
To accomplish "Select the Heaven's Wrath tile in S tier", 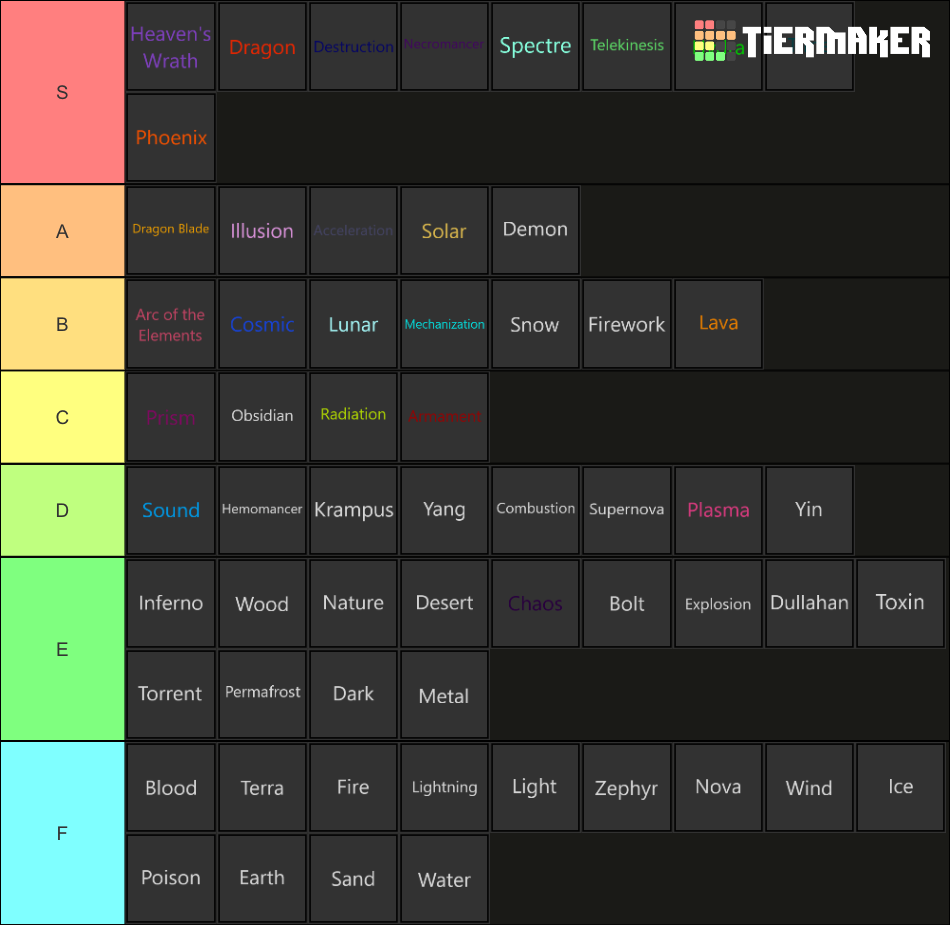I will (x=170, y=46).
